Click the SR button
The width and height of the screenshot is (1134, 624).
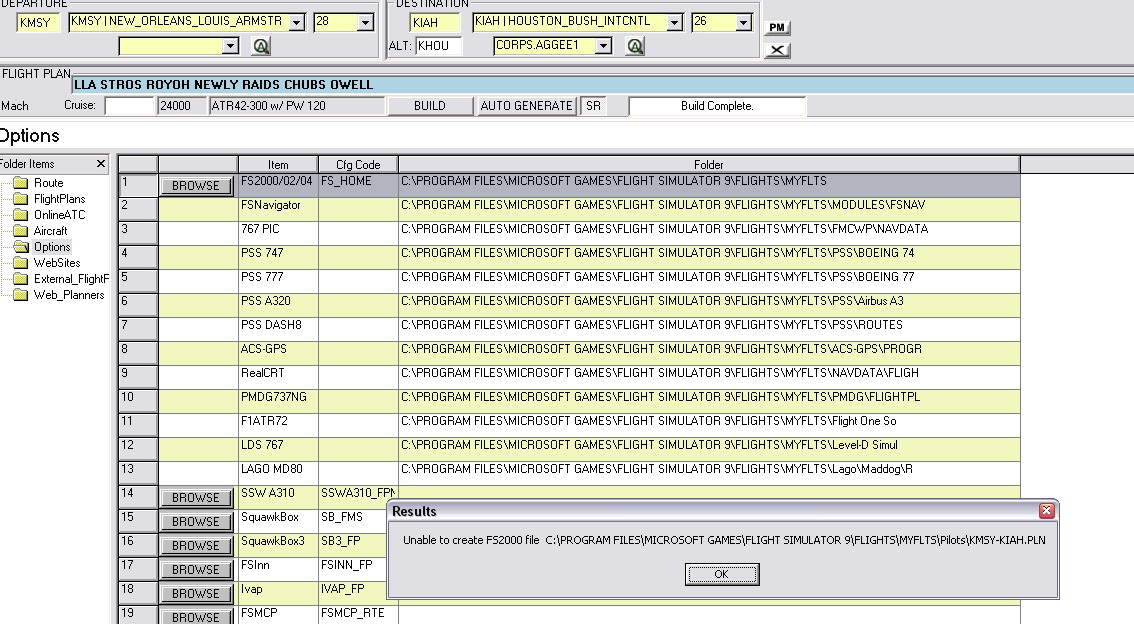coord(593,106)
